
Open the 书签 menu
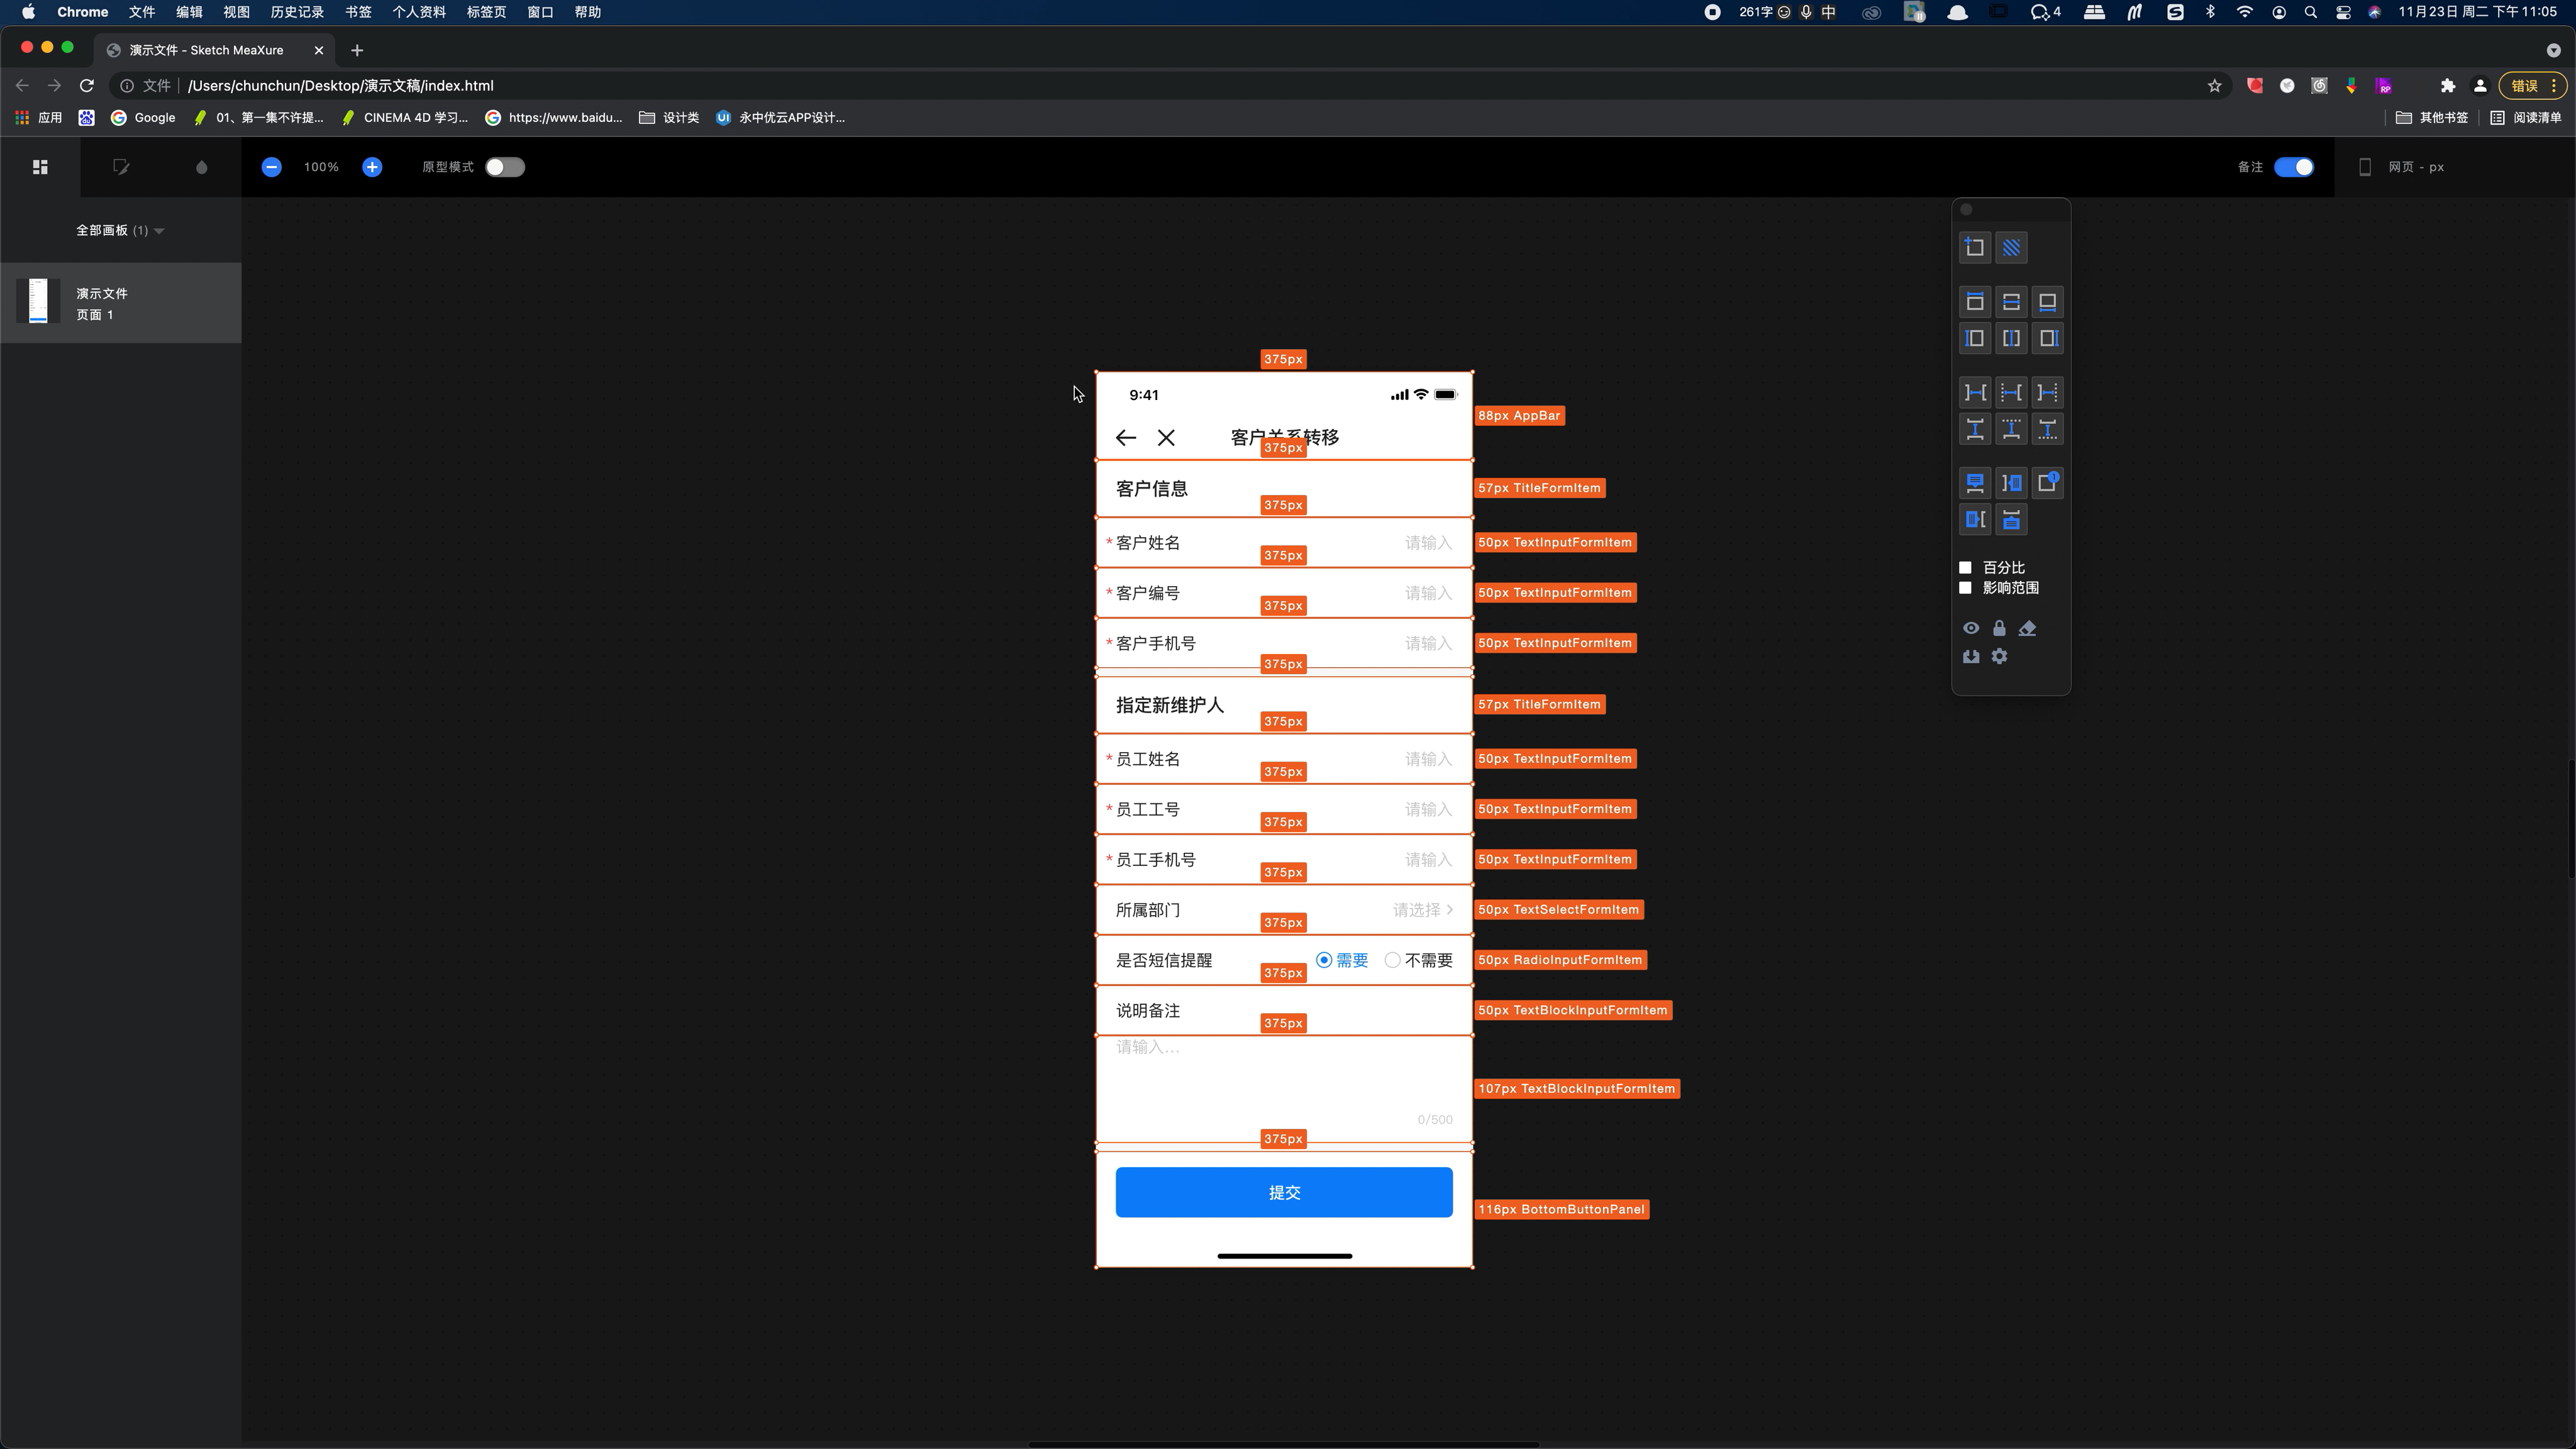click(358, 12)
